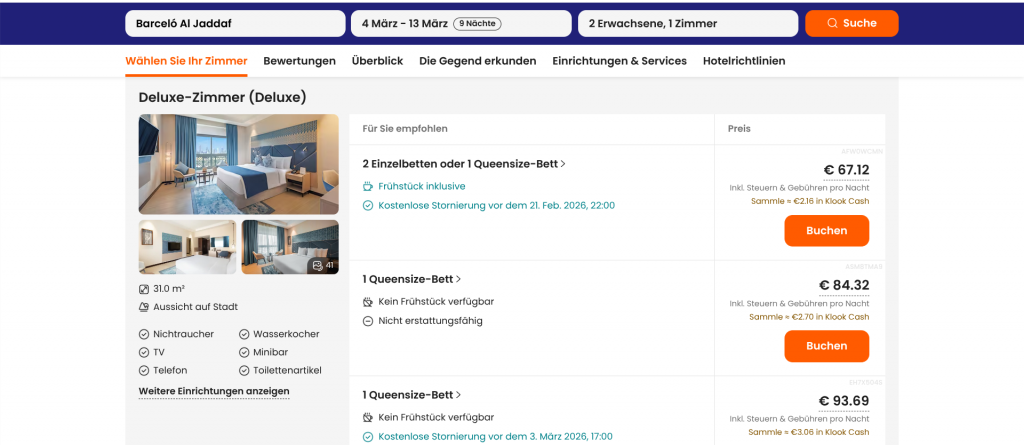Switch to the Bewertungen tab
Image resolution: width=1024 pixels, height=445 pixels.
click(x=299, y=61)
